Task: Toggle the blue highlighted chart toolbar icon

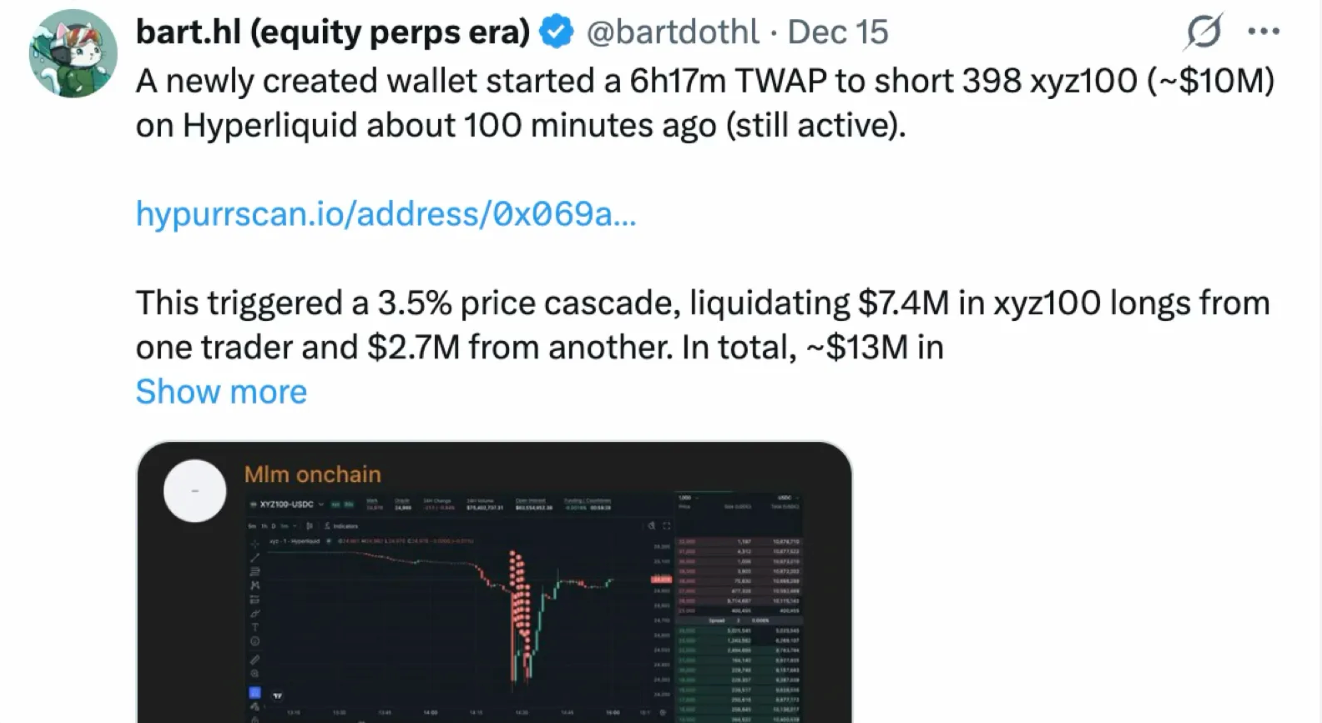Action: pyautogui.click(x=255, y=692)
